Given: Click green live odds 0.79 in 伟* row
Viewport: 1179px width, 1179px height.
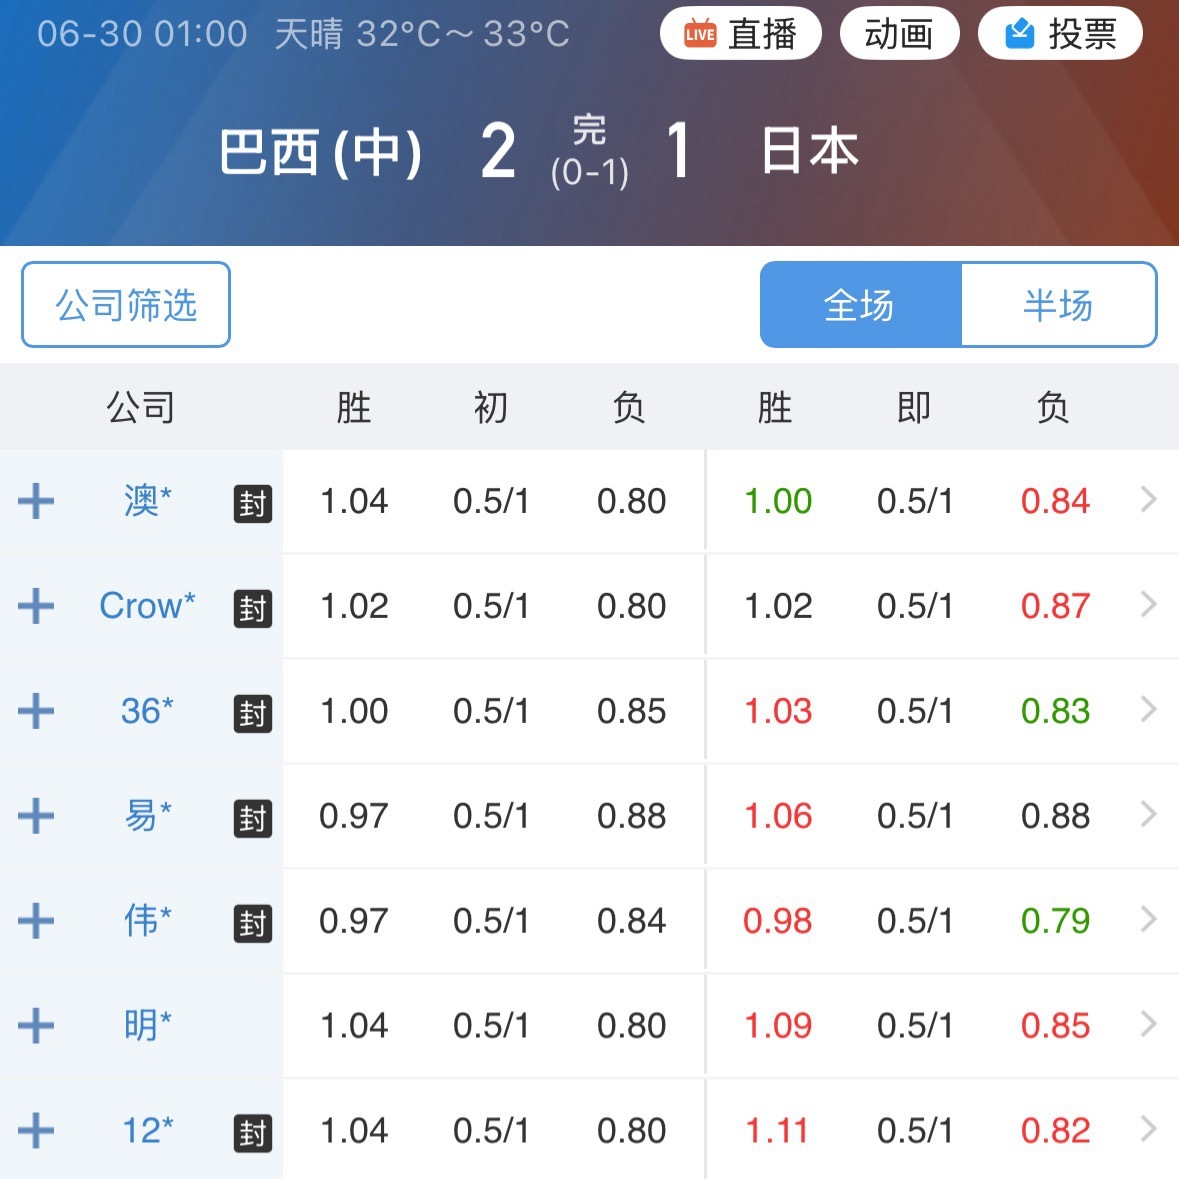Looking at the screenshot, I should (x=1055, y=921).
